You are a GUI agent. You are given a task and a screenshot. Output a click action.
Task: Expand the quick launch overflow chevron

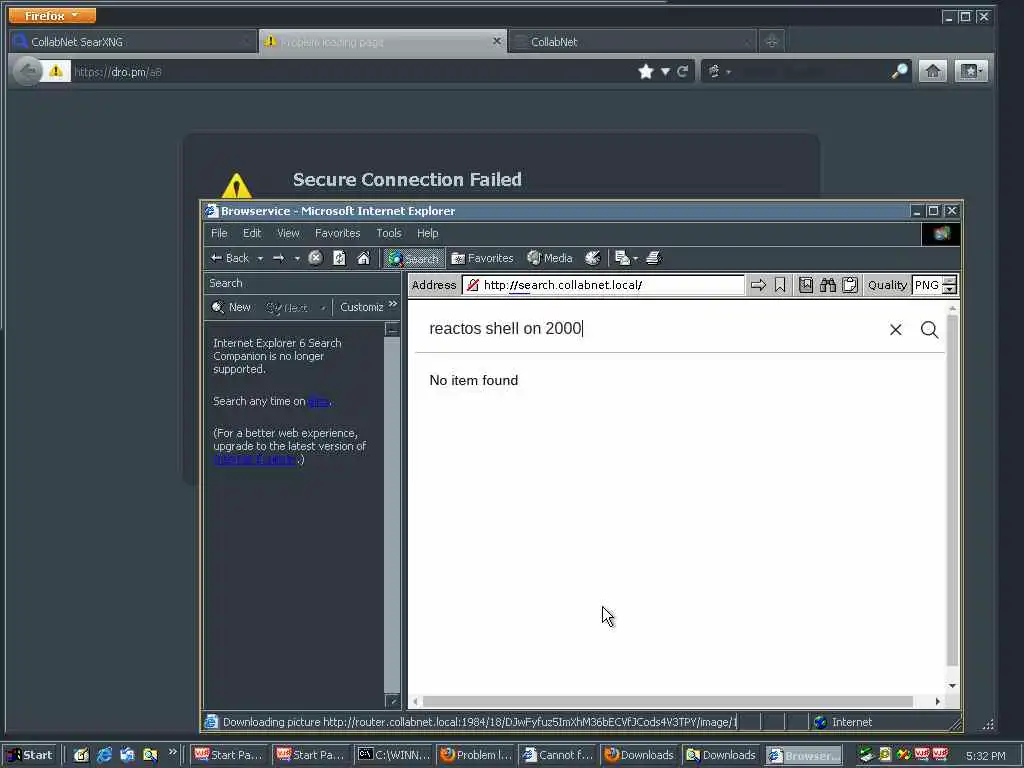[172, 752]
